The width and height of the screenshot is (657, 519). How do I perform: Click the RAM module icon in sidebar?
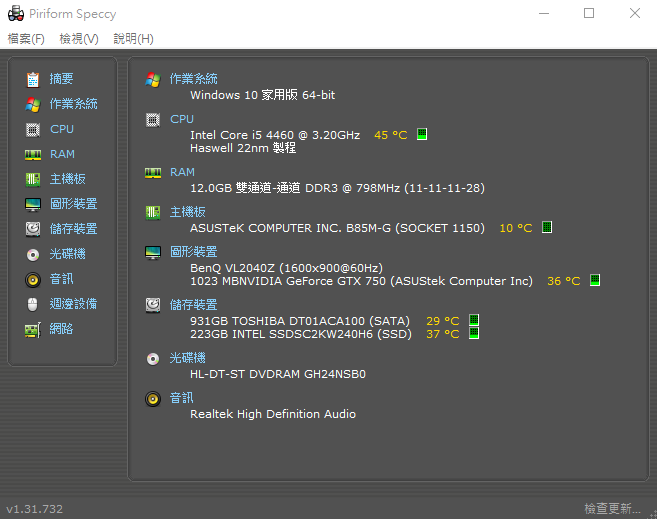tap(33, 155)
